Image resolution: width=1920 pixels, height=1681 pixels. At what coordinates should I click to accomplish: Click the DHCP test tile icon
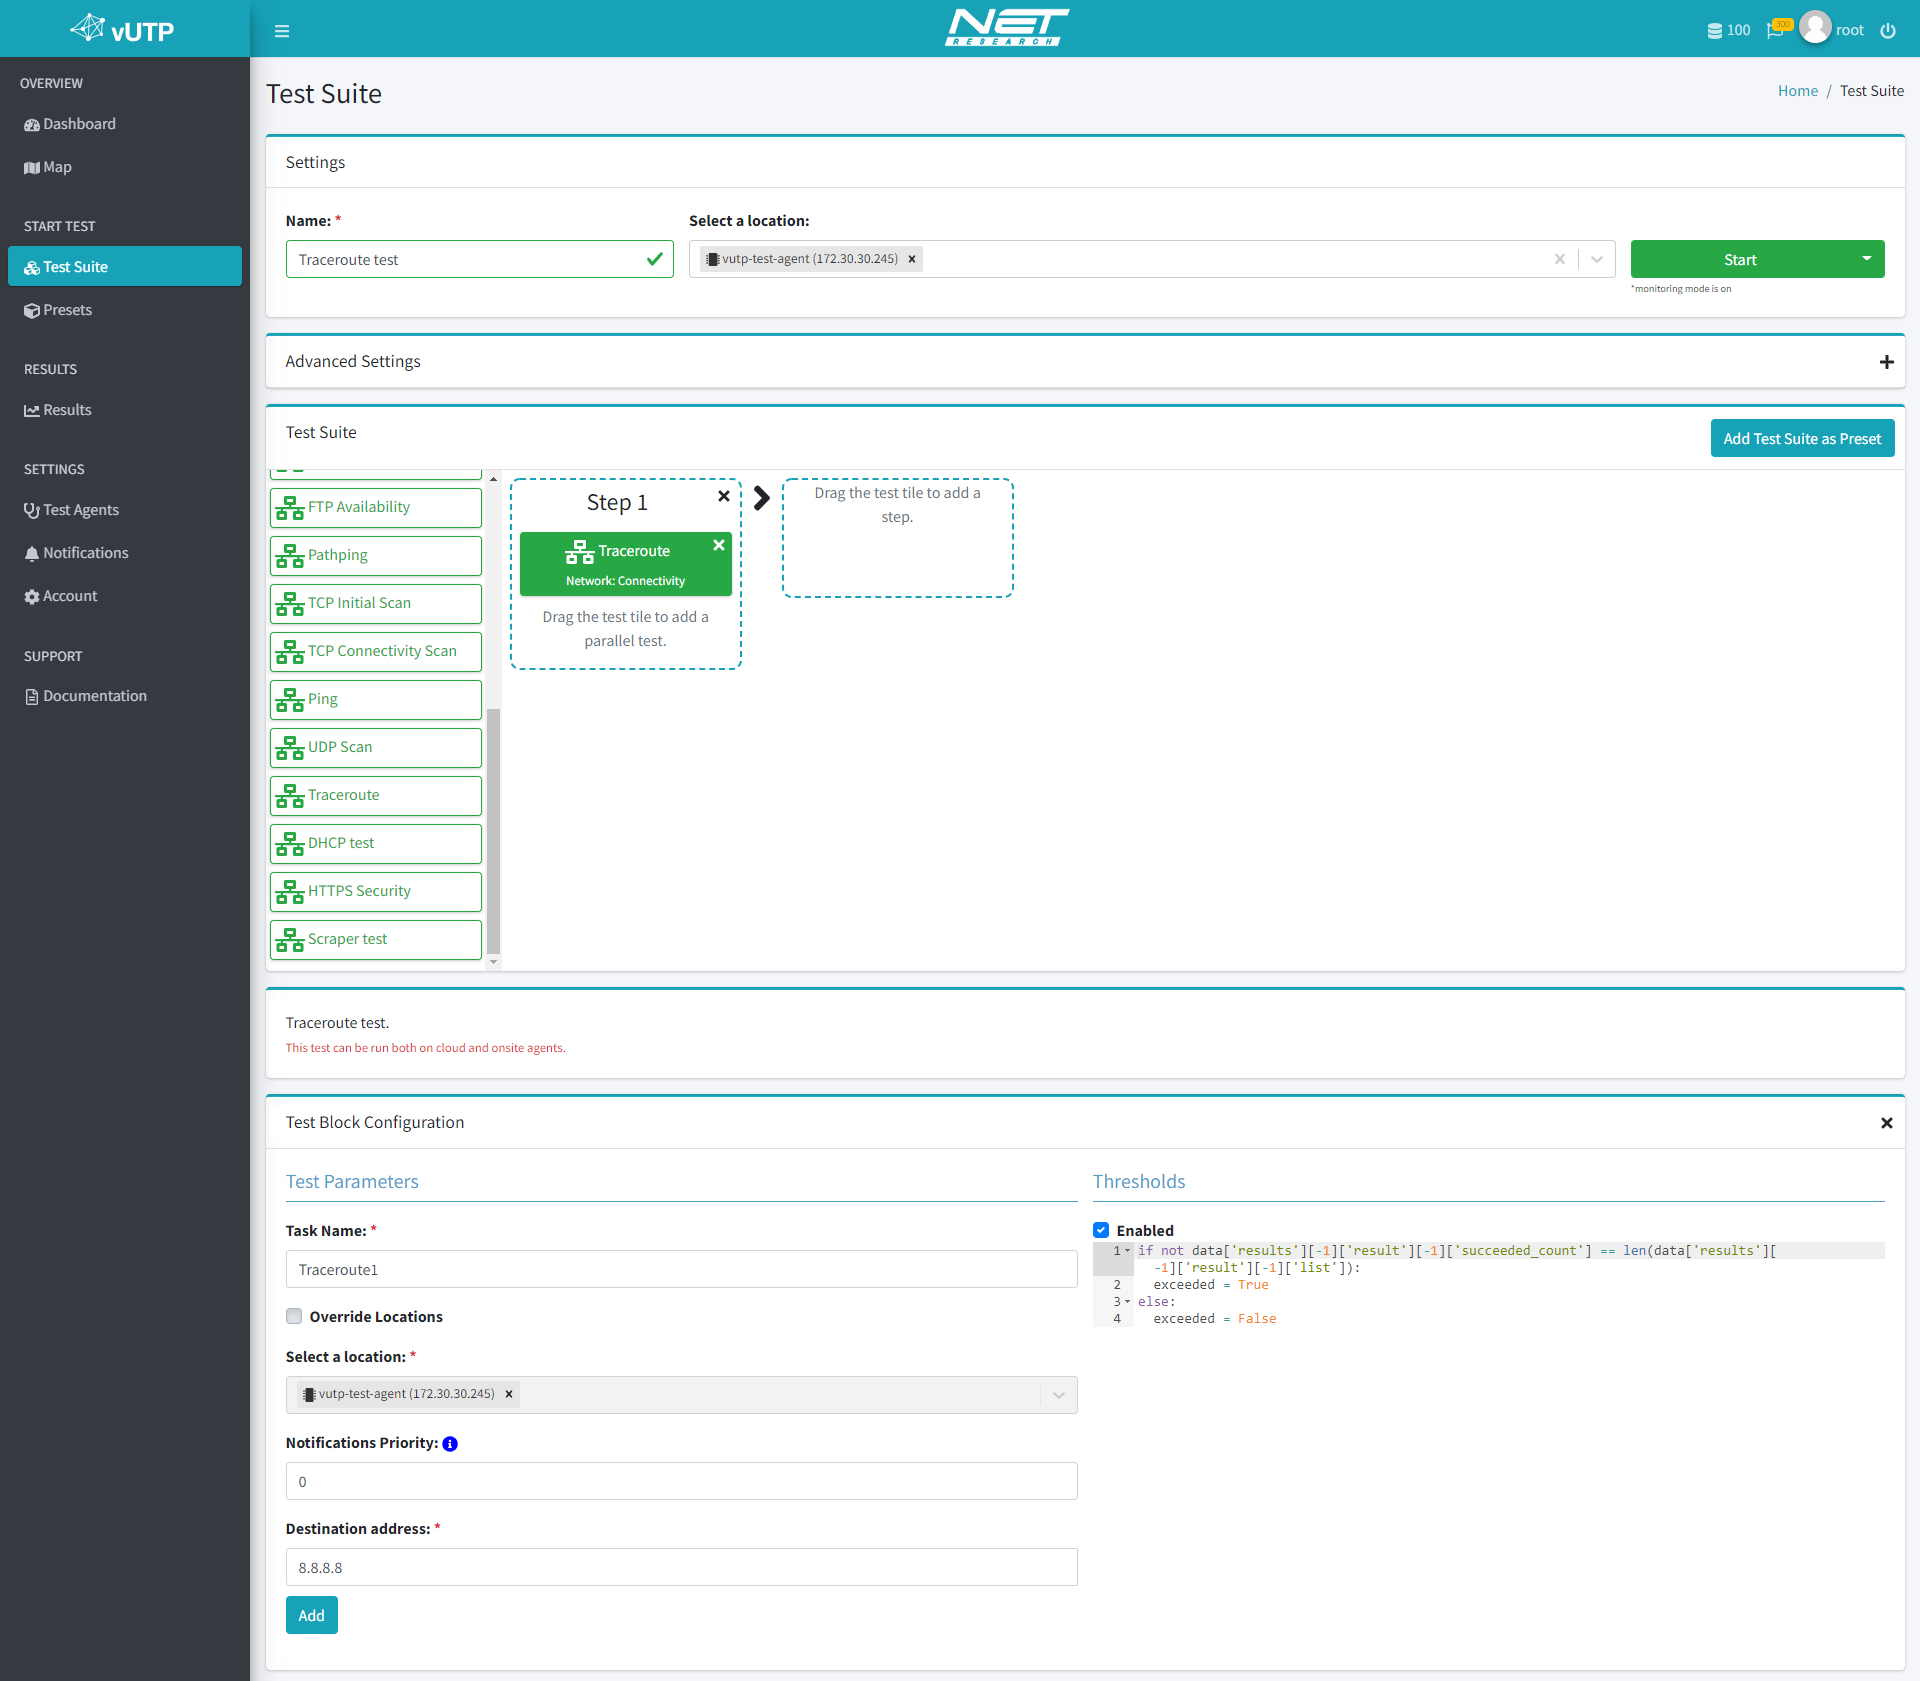point(291,842)
